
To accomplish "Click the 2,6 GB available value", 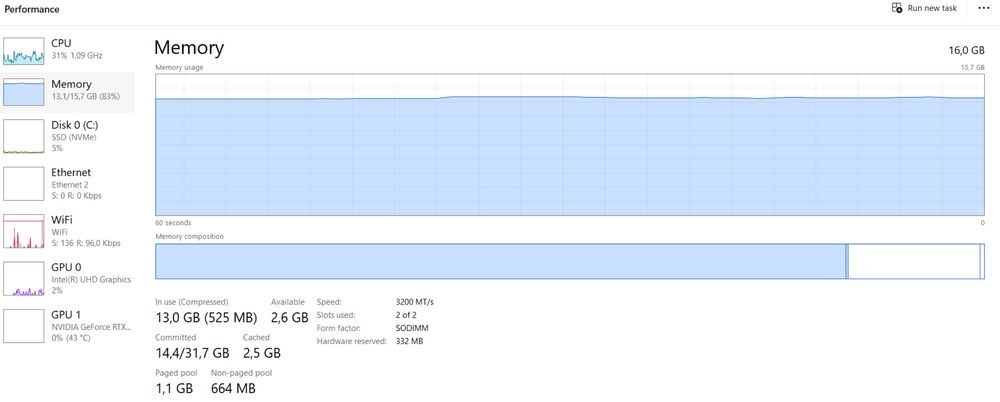I will [290, 317].
